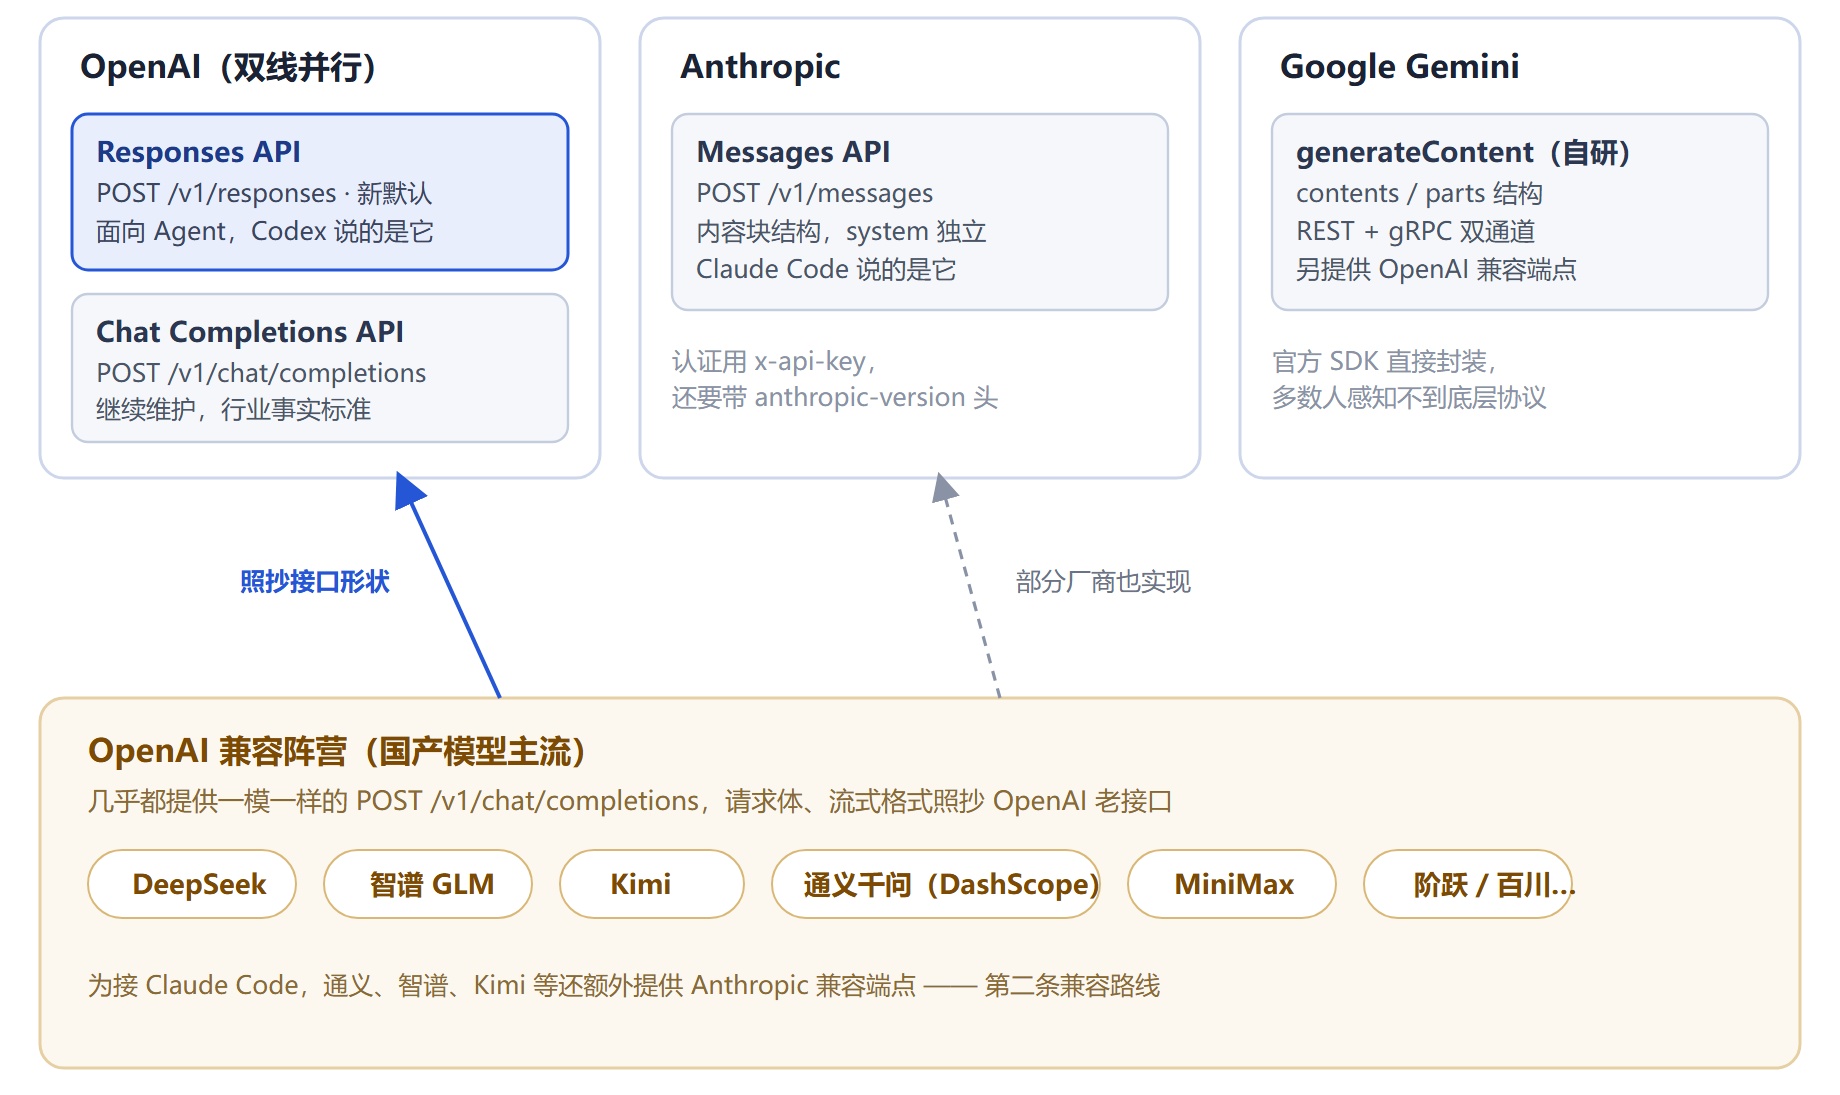Select the 阶跃 / 百川 pill
1840x1095 pixels.
[x=1468, y=884]
